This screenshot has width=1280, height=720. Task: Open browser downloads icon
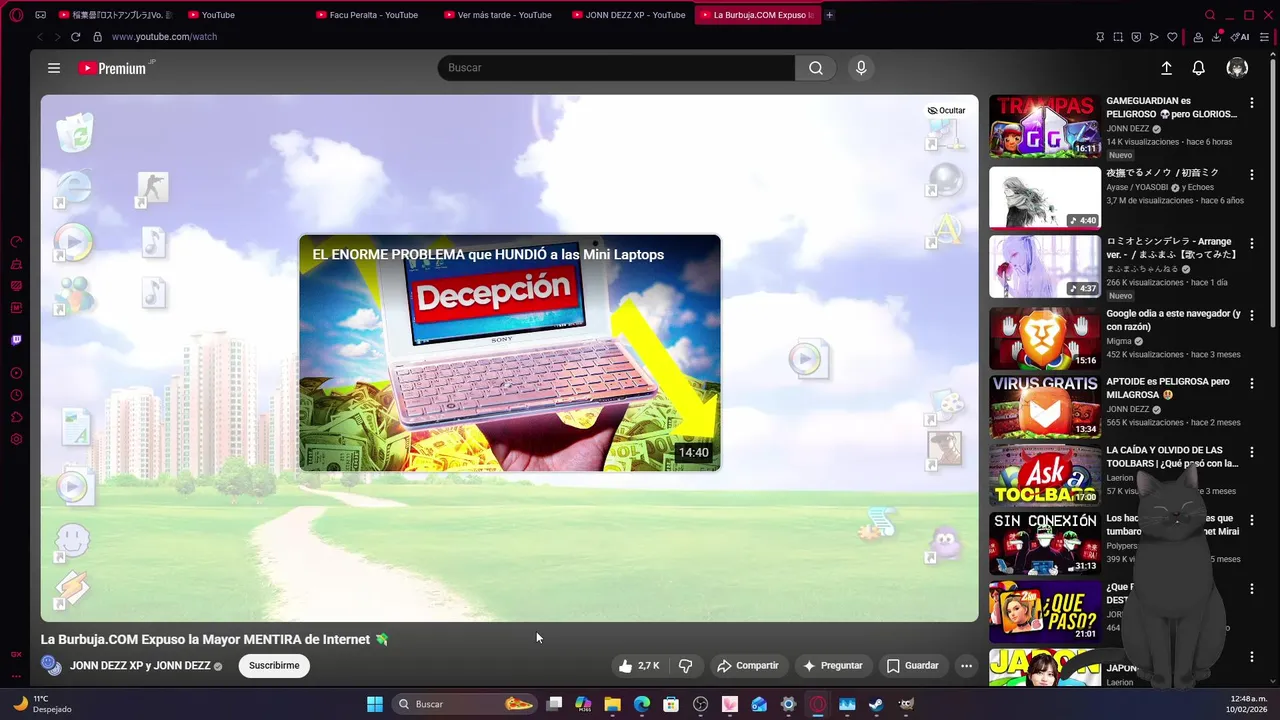tap(1217, 37)
